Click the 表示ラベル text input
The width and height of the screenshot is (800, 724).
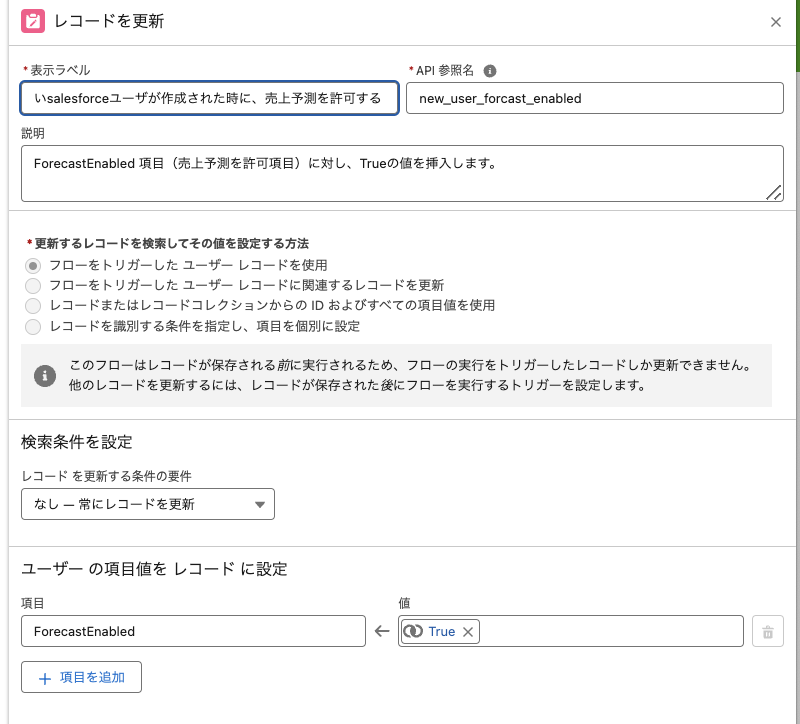point(210,98)
